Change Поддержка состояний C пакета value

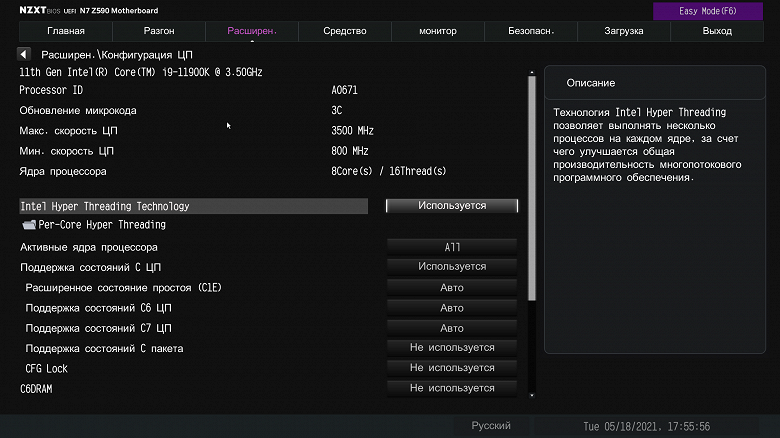pyautogui.click(x=452, y=347)
